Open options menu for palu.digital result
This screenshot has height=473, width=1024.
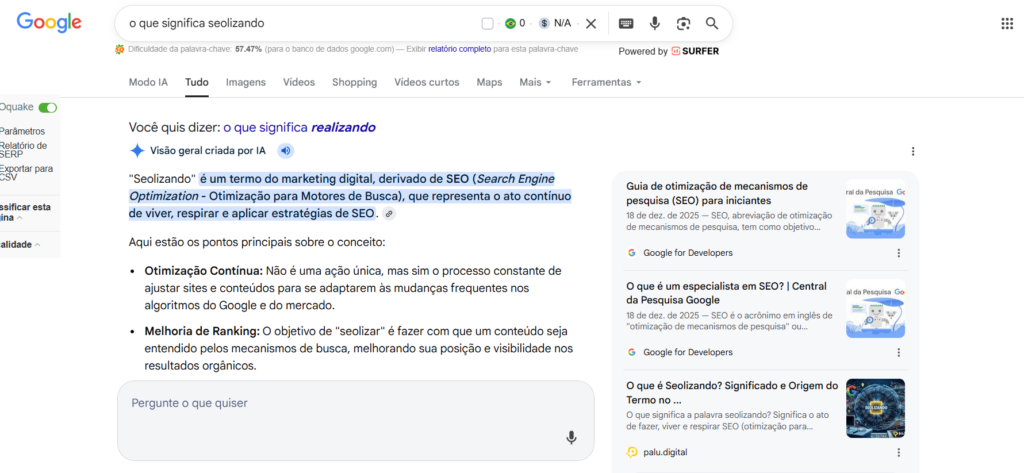point(899,452)
